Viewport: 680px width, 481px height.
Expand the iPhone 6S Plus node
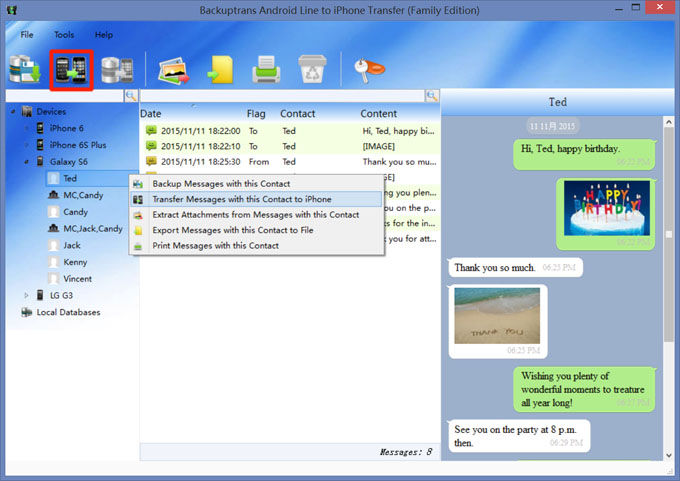(x=26, y=145)
